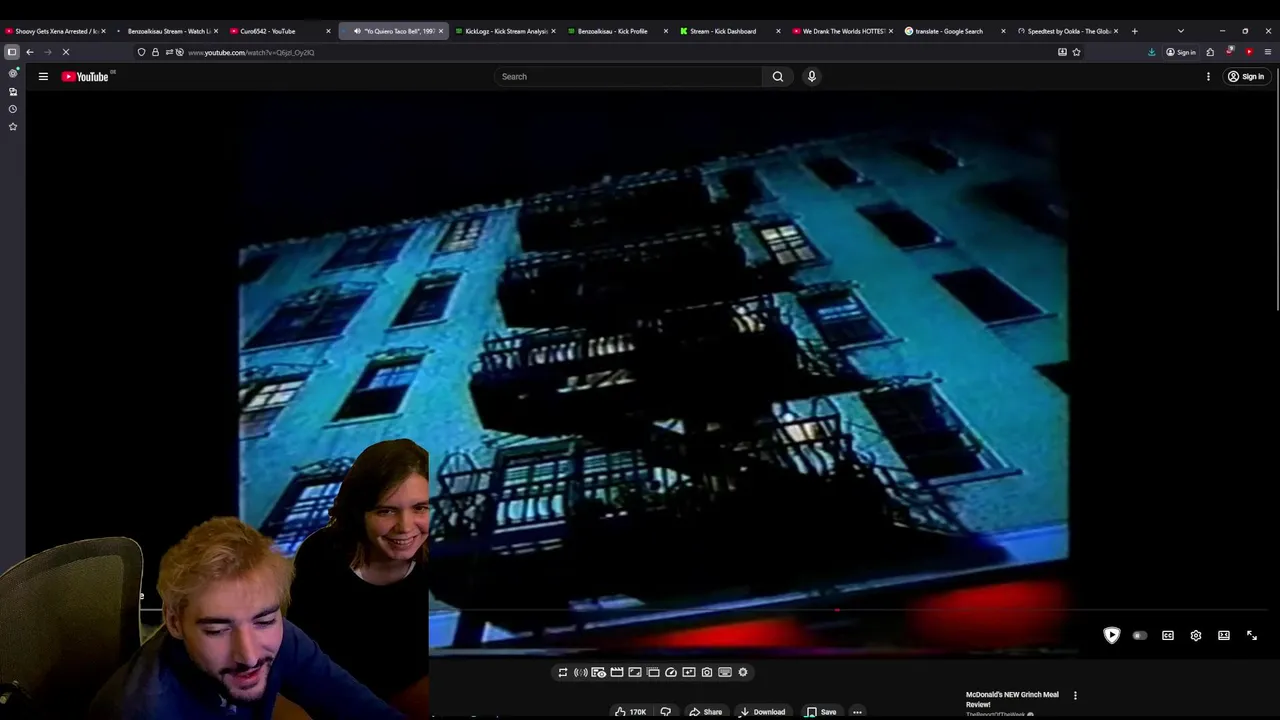Open the YouTube guide hamburger menu

(x=43, y=76)
